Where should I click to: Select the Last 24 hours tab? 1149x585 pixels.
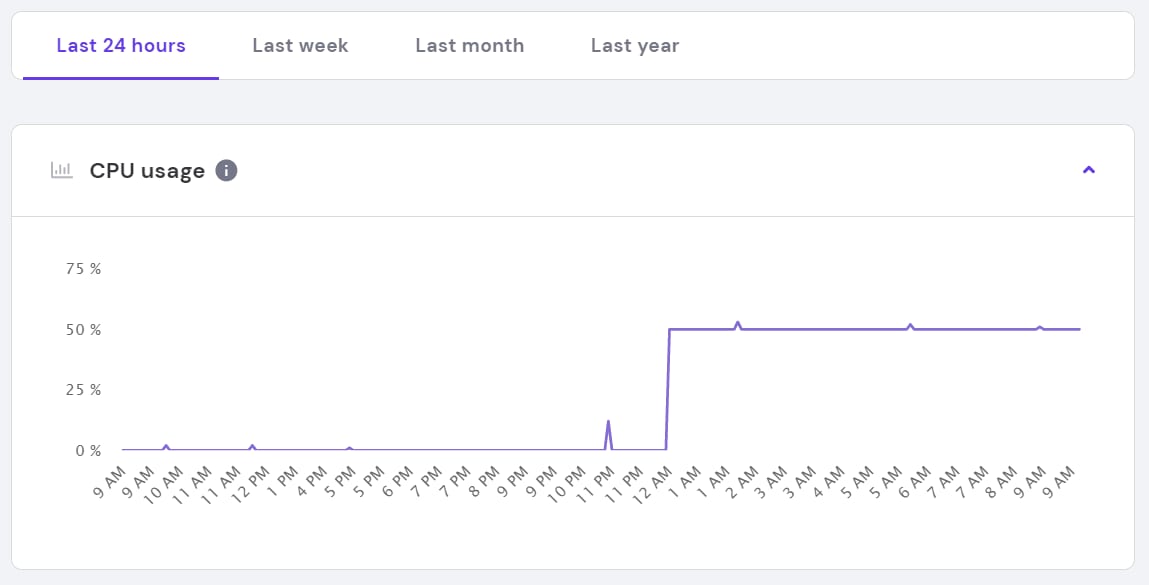[x=121, y=45]
